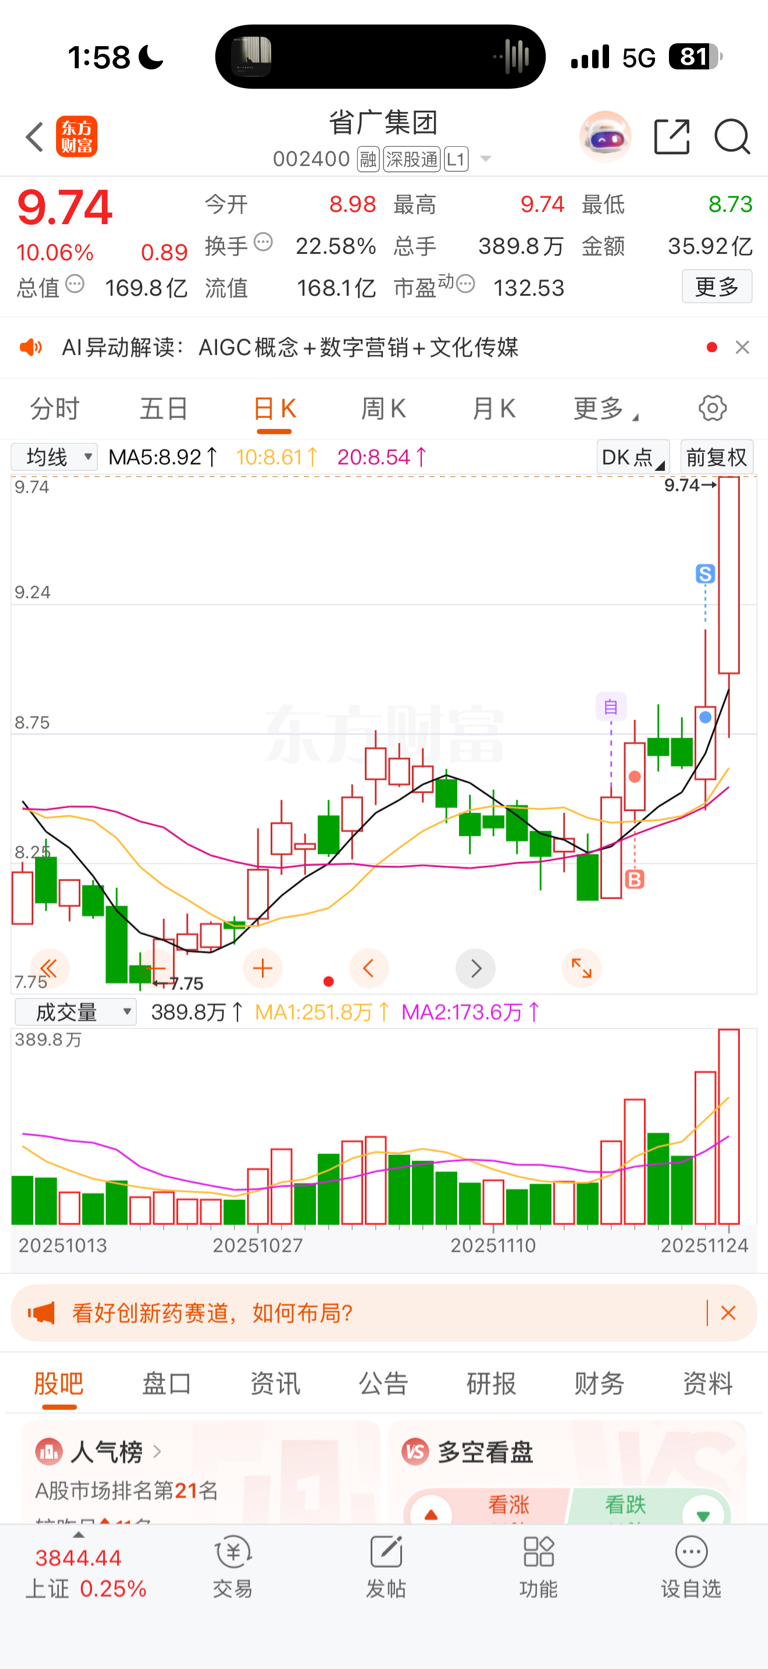Tap the purple 自 marker on chart
The height and width of the screenshot is (1669, 768).
click(611, 707)
